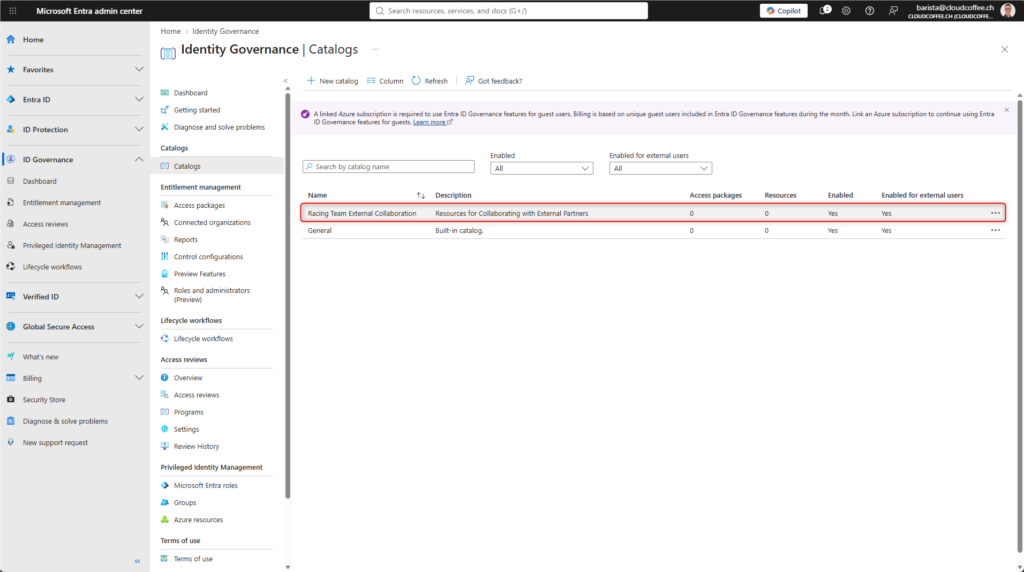Image resolution: width=1024 pixels, height=572 pixels.
Task: Open New support request
Action: [x=55, y=443]
